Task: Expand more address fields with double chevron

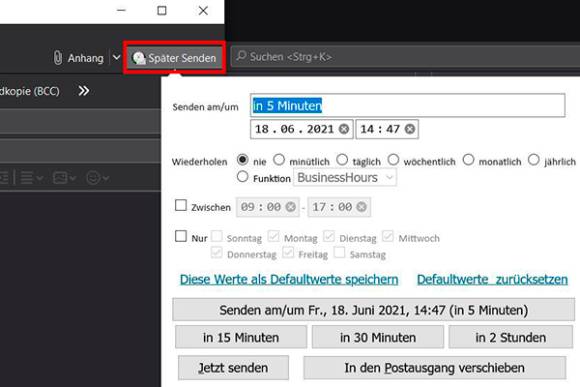Action: pyautogui.click(x=84, y=91)
